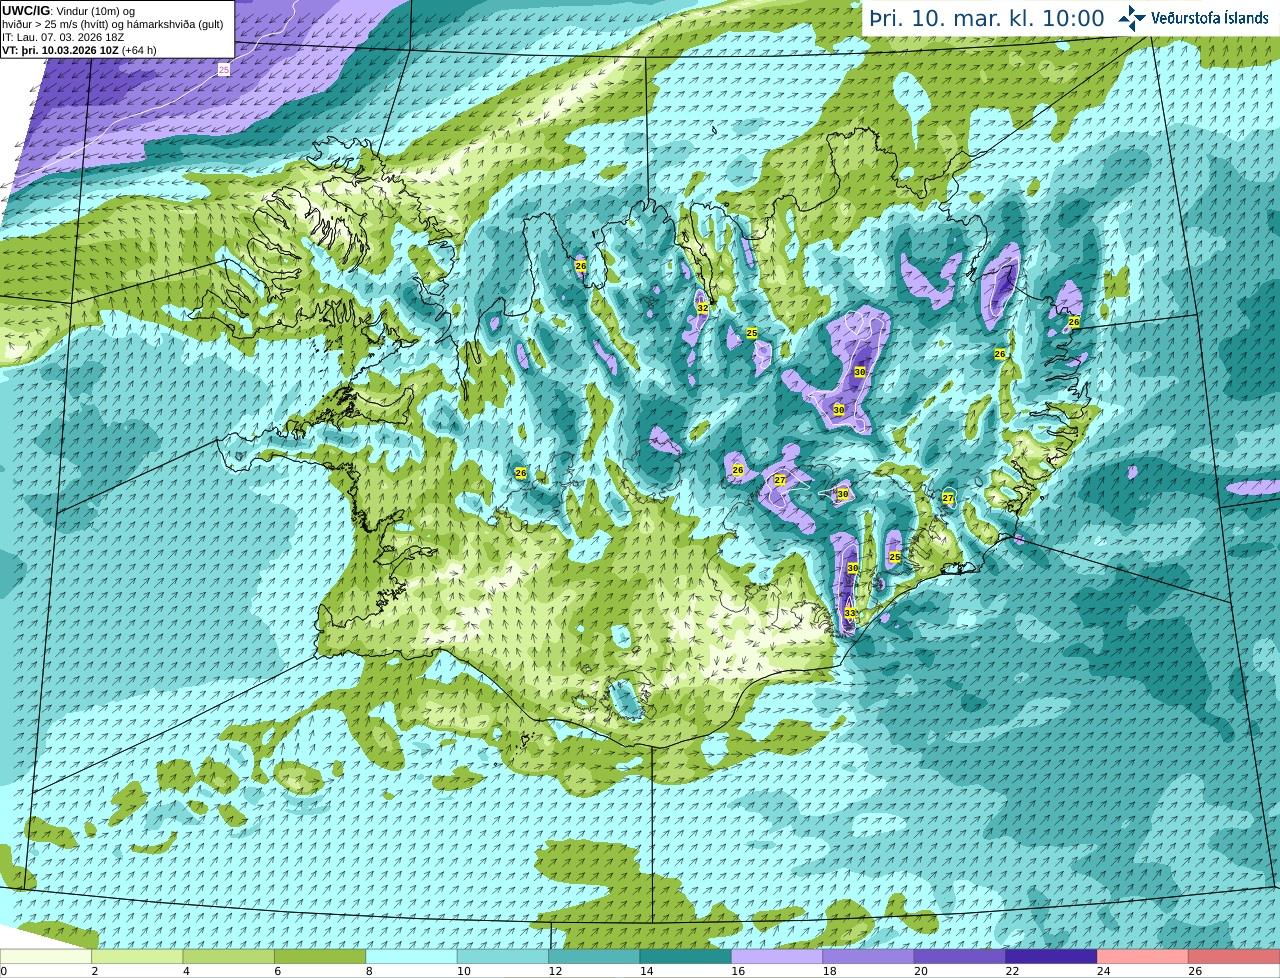Pick the medium purple 18–20 m/s swatch

coord(868,956)
